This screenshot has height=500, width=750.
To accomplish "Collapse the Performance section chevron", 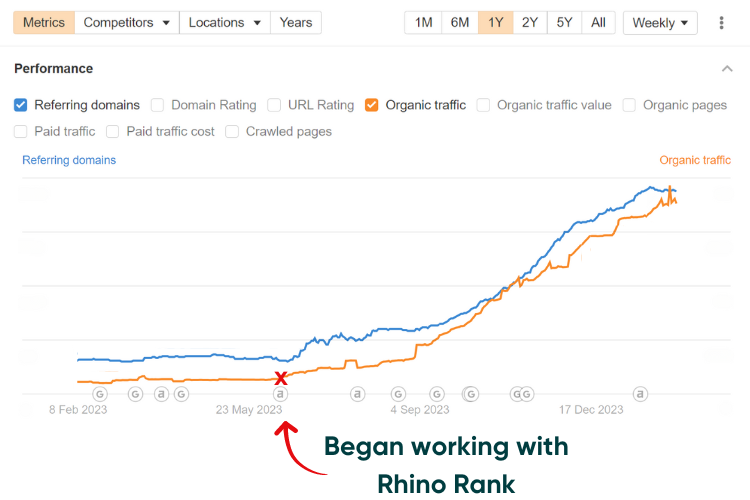I will pyautogui.click(x=727, y=69).
